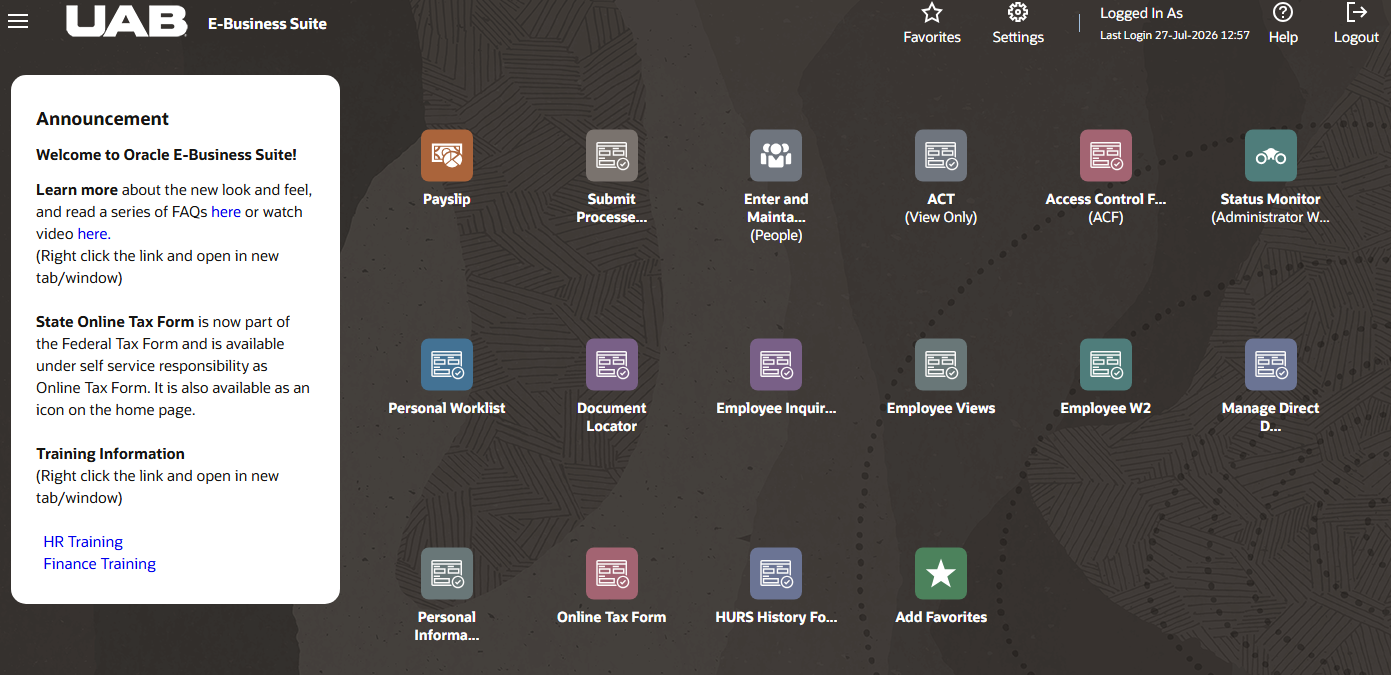The width and height of the screenshot is (1391, 675).
Task: Open the Payslip tile icon
Action: 447,156
